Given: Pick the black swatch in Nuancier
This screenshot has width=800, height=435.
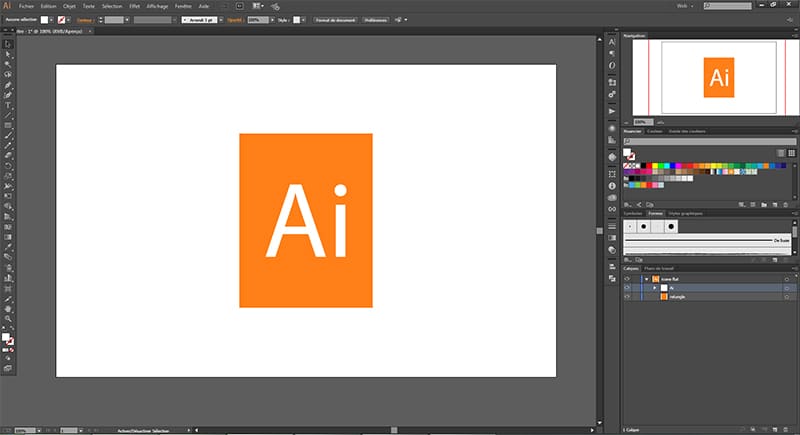Looking at the screenshot, I should point(643,166).
